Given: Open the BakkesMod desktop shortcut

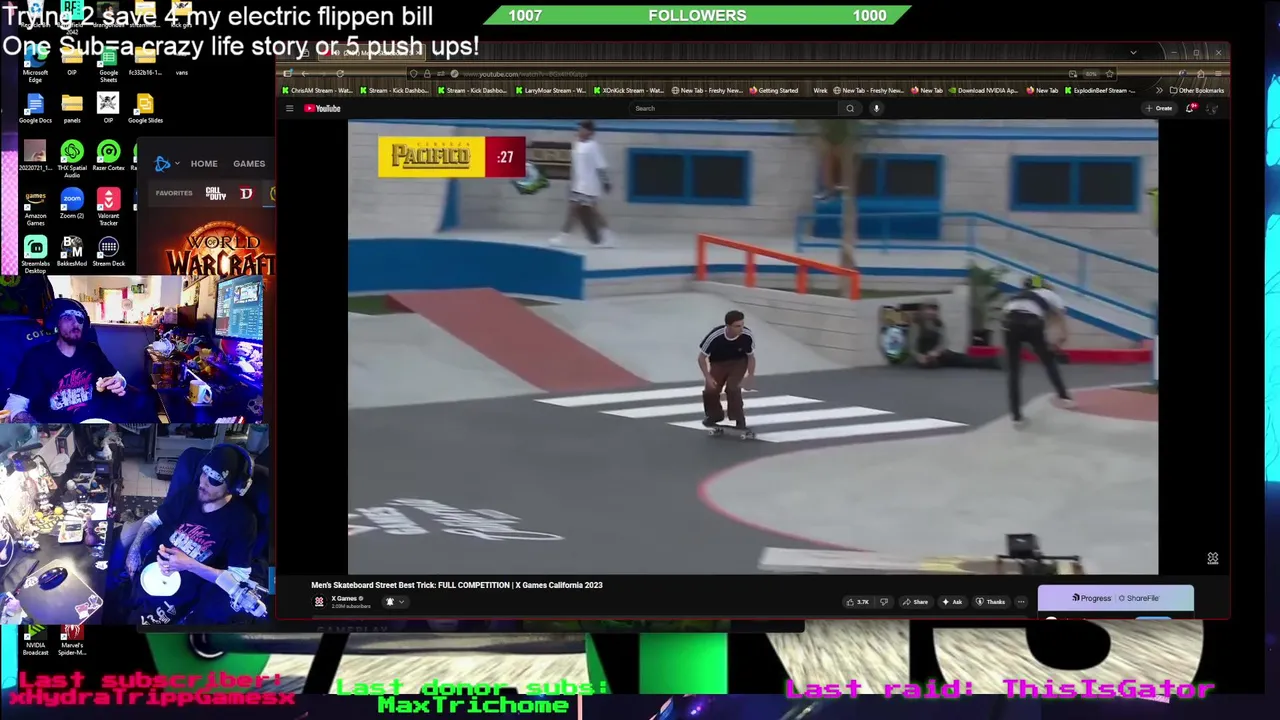Looking at the screenshot, I should tap(72, 252).
